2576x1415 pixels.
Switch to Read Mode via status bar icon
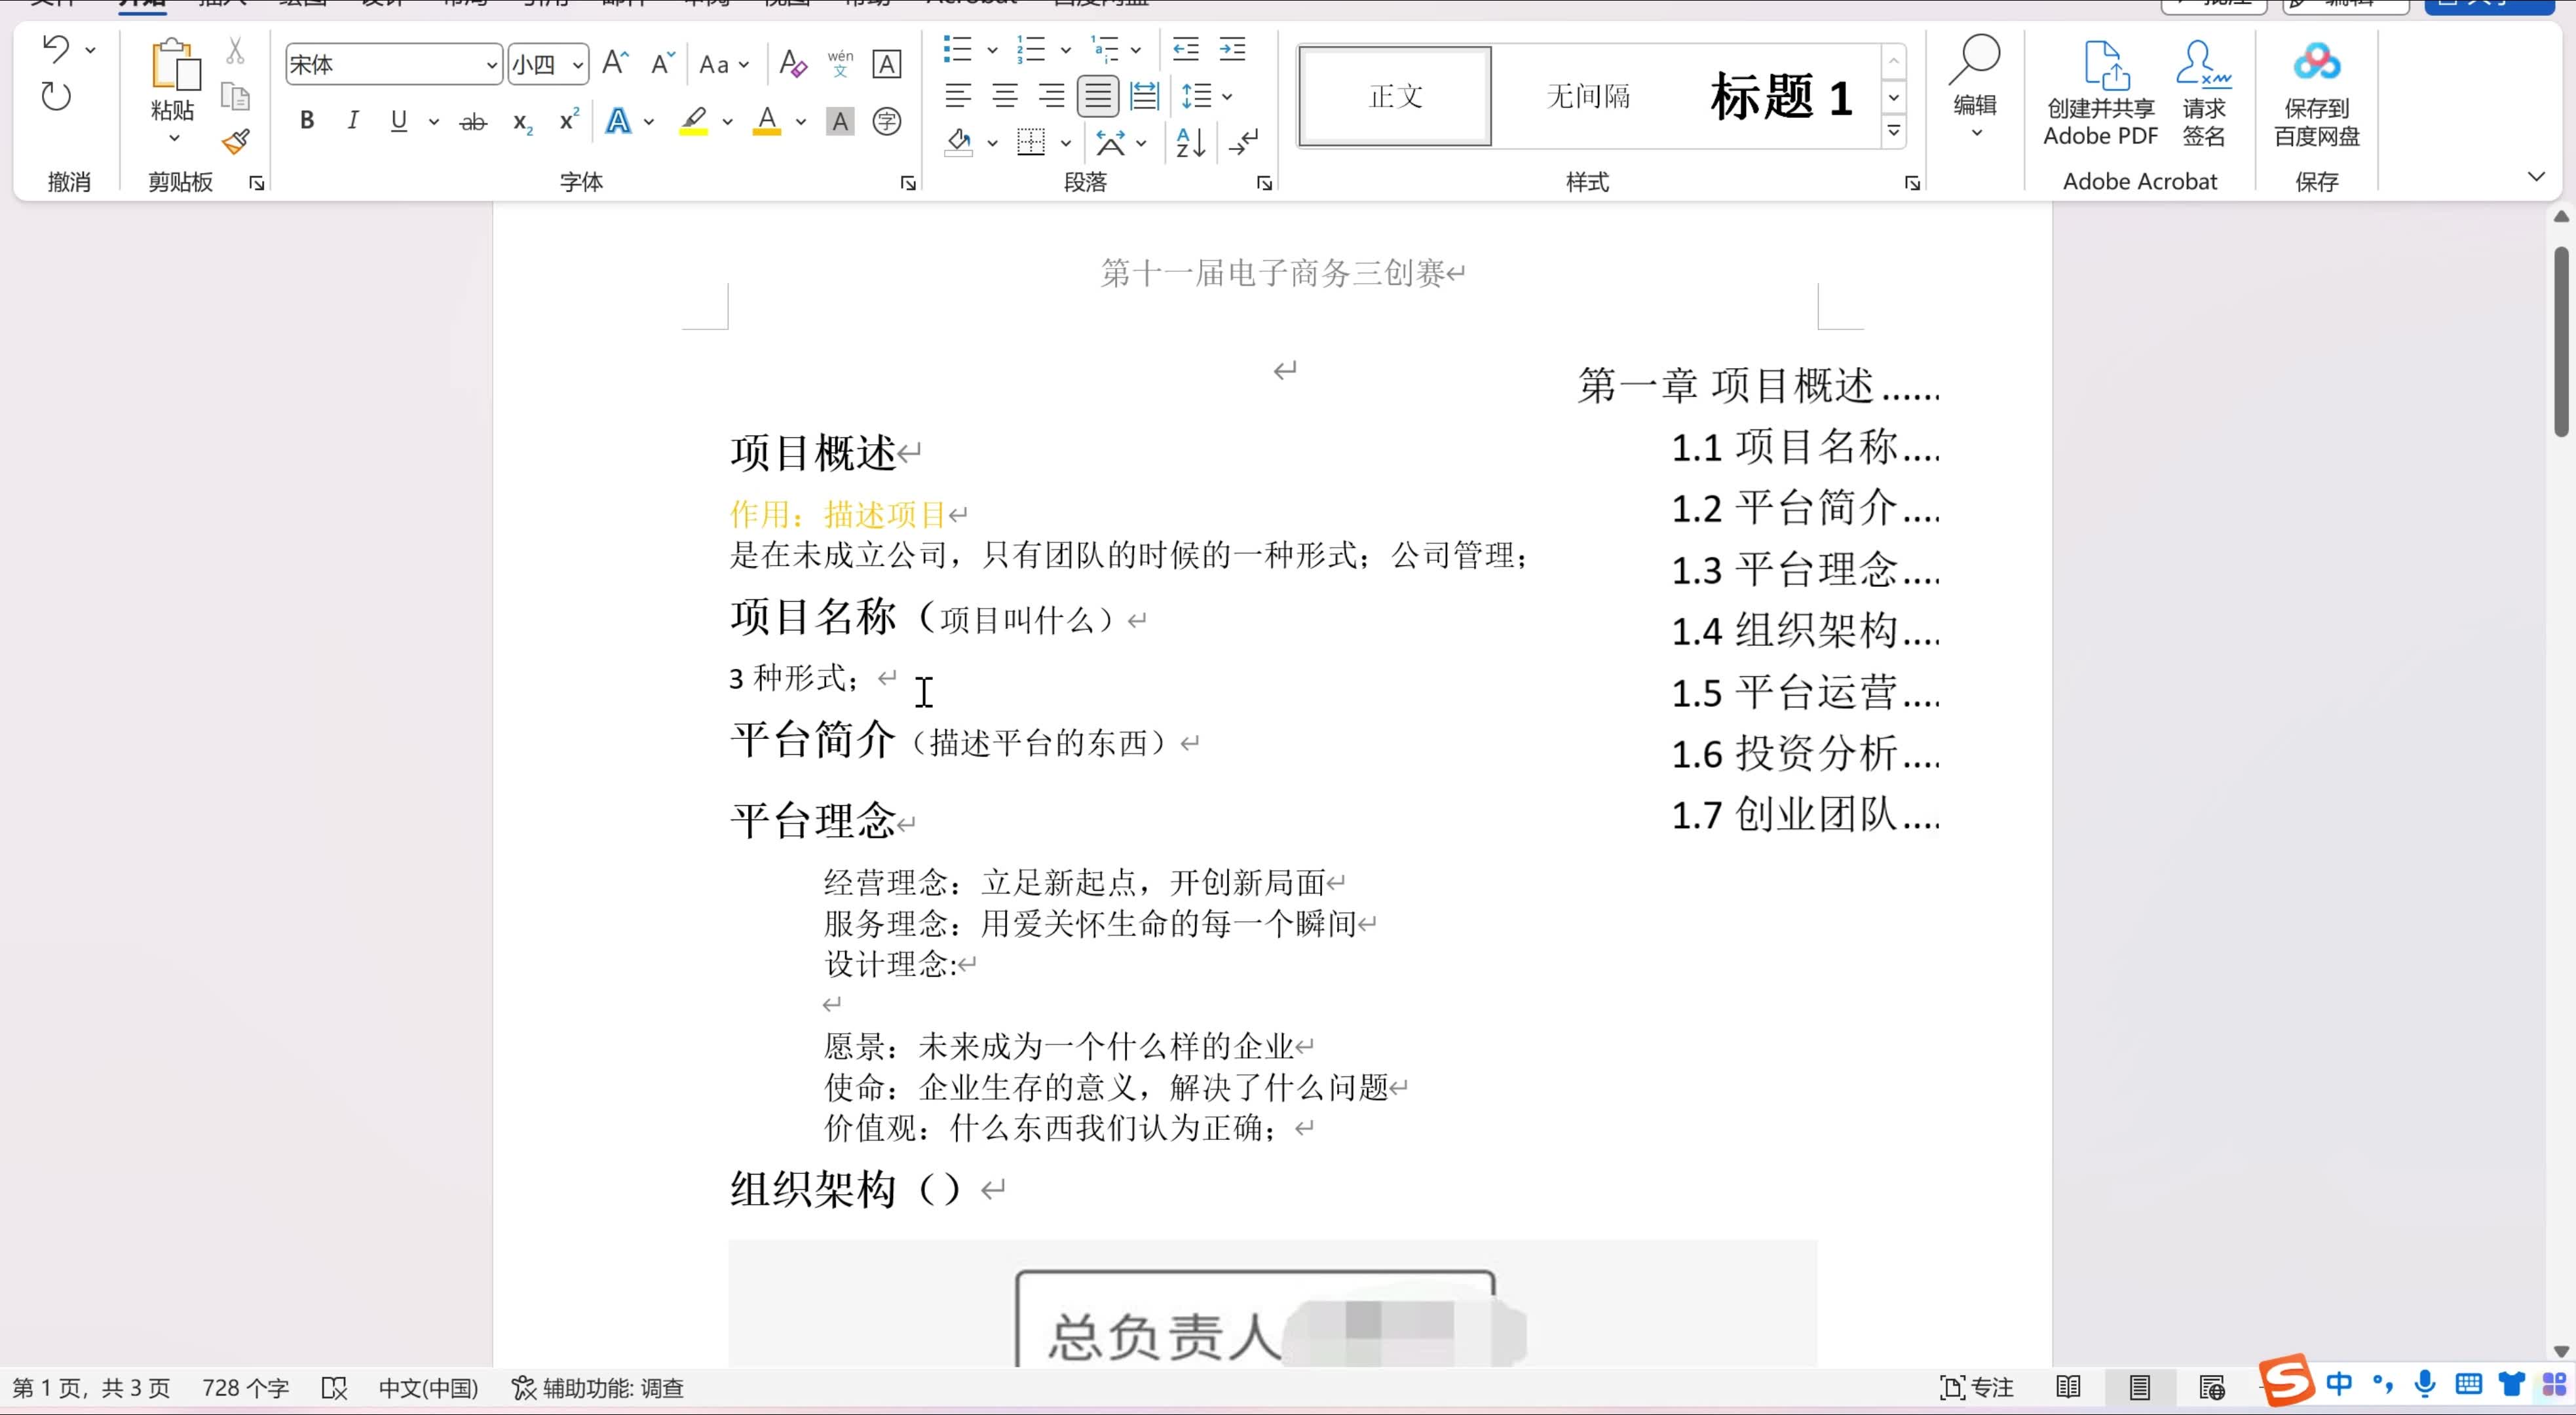point(2068,1387)
